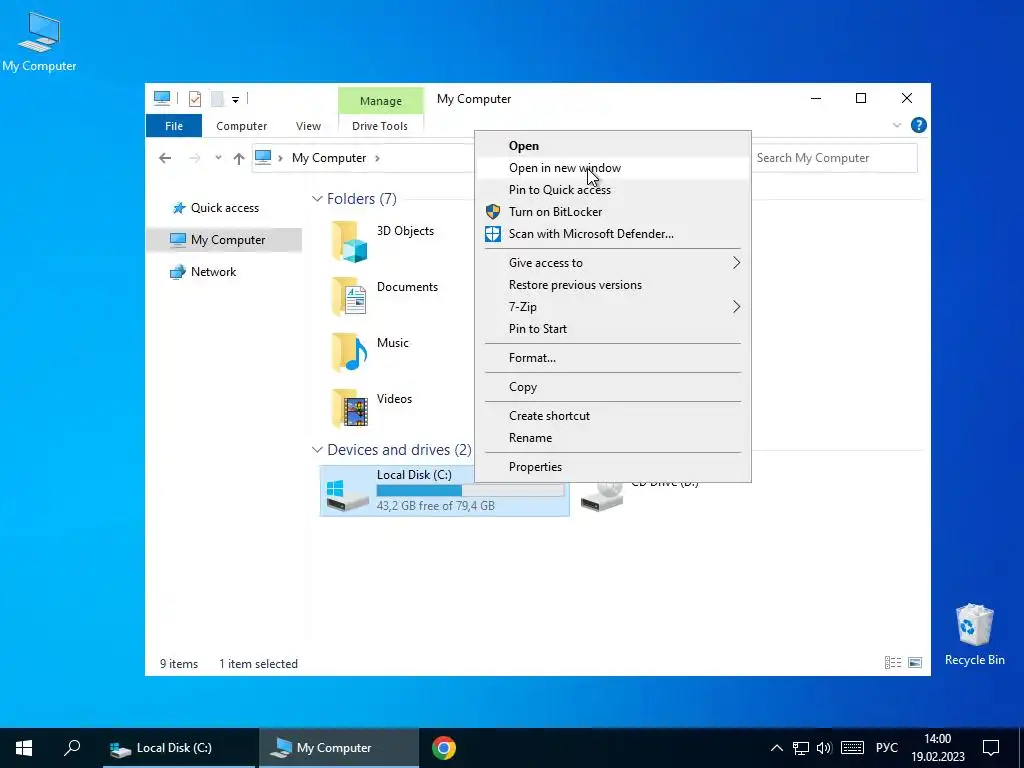
Task: Select Quick access in the navigation pane
Action: [224, 208]
